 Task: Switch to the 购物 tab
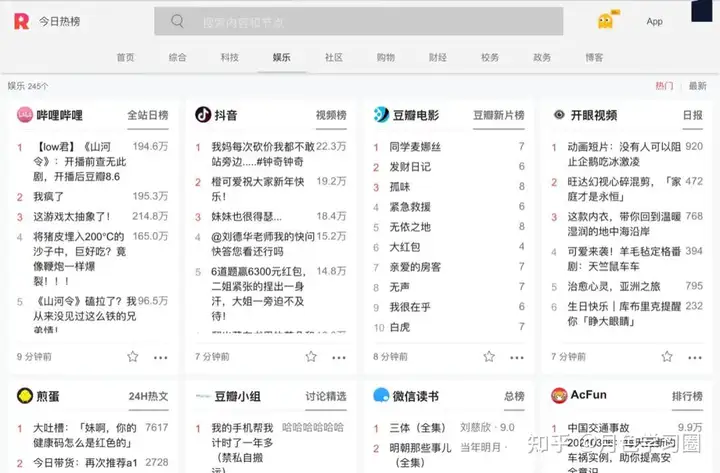click(x=386, y=57)
